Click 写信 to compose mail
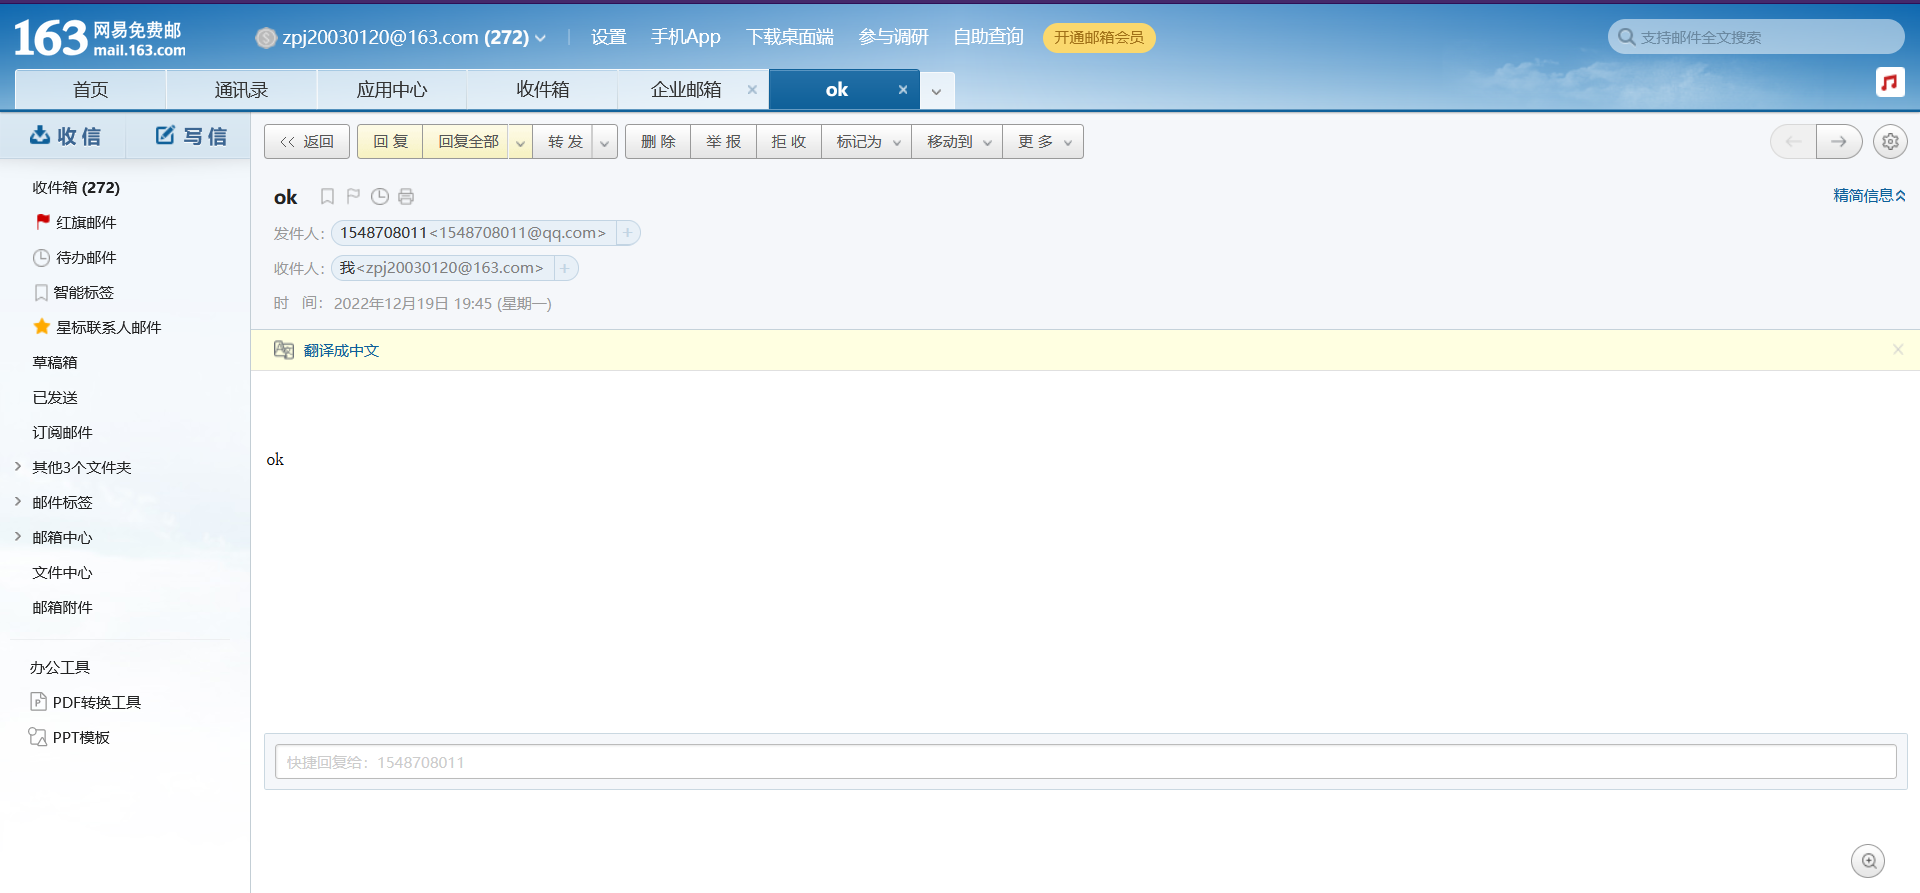 190,136
